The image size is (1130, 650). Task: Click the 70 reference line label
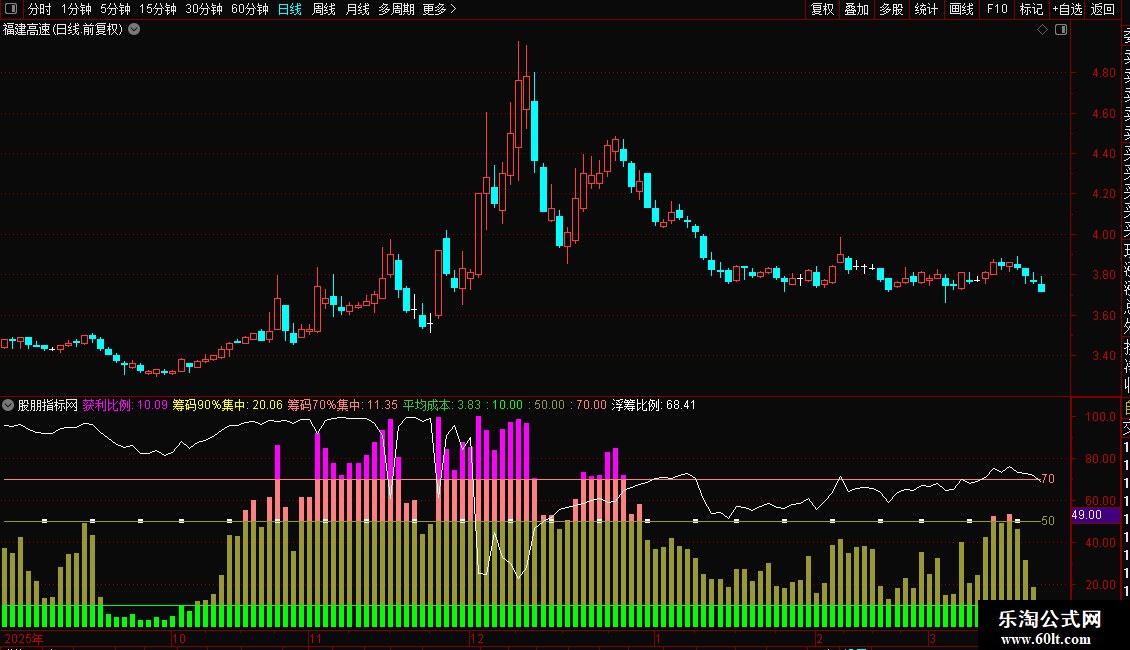click(1048, 478)
